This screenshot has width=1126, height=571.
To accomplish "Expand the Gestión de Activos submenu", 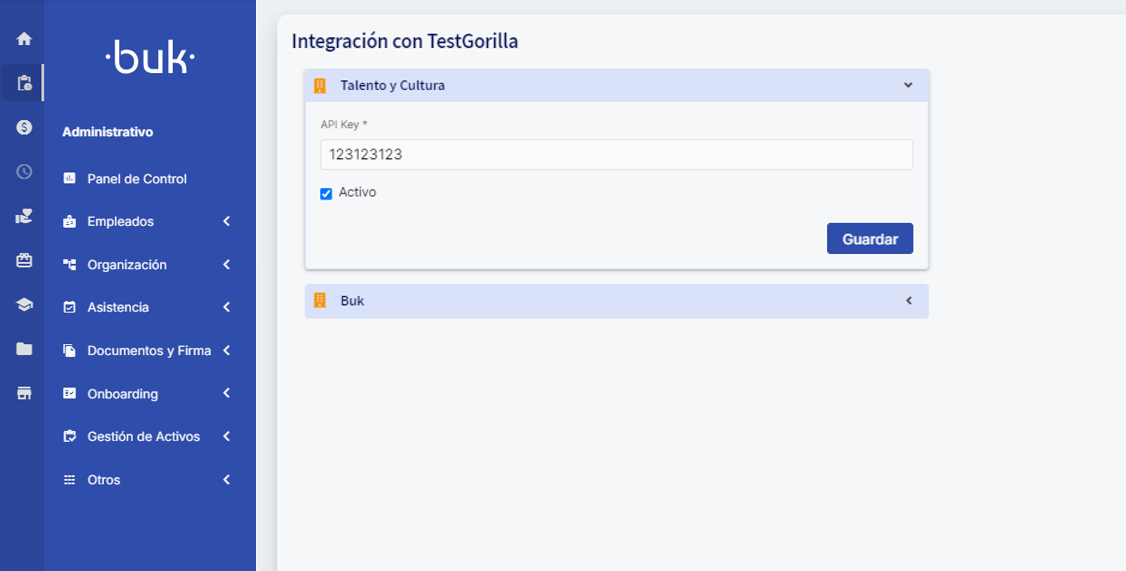I will pyautogui.click(x=226, y=437).
